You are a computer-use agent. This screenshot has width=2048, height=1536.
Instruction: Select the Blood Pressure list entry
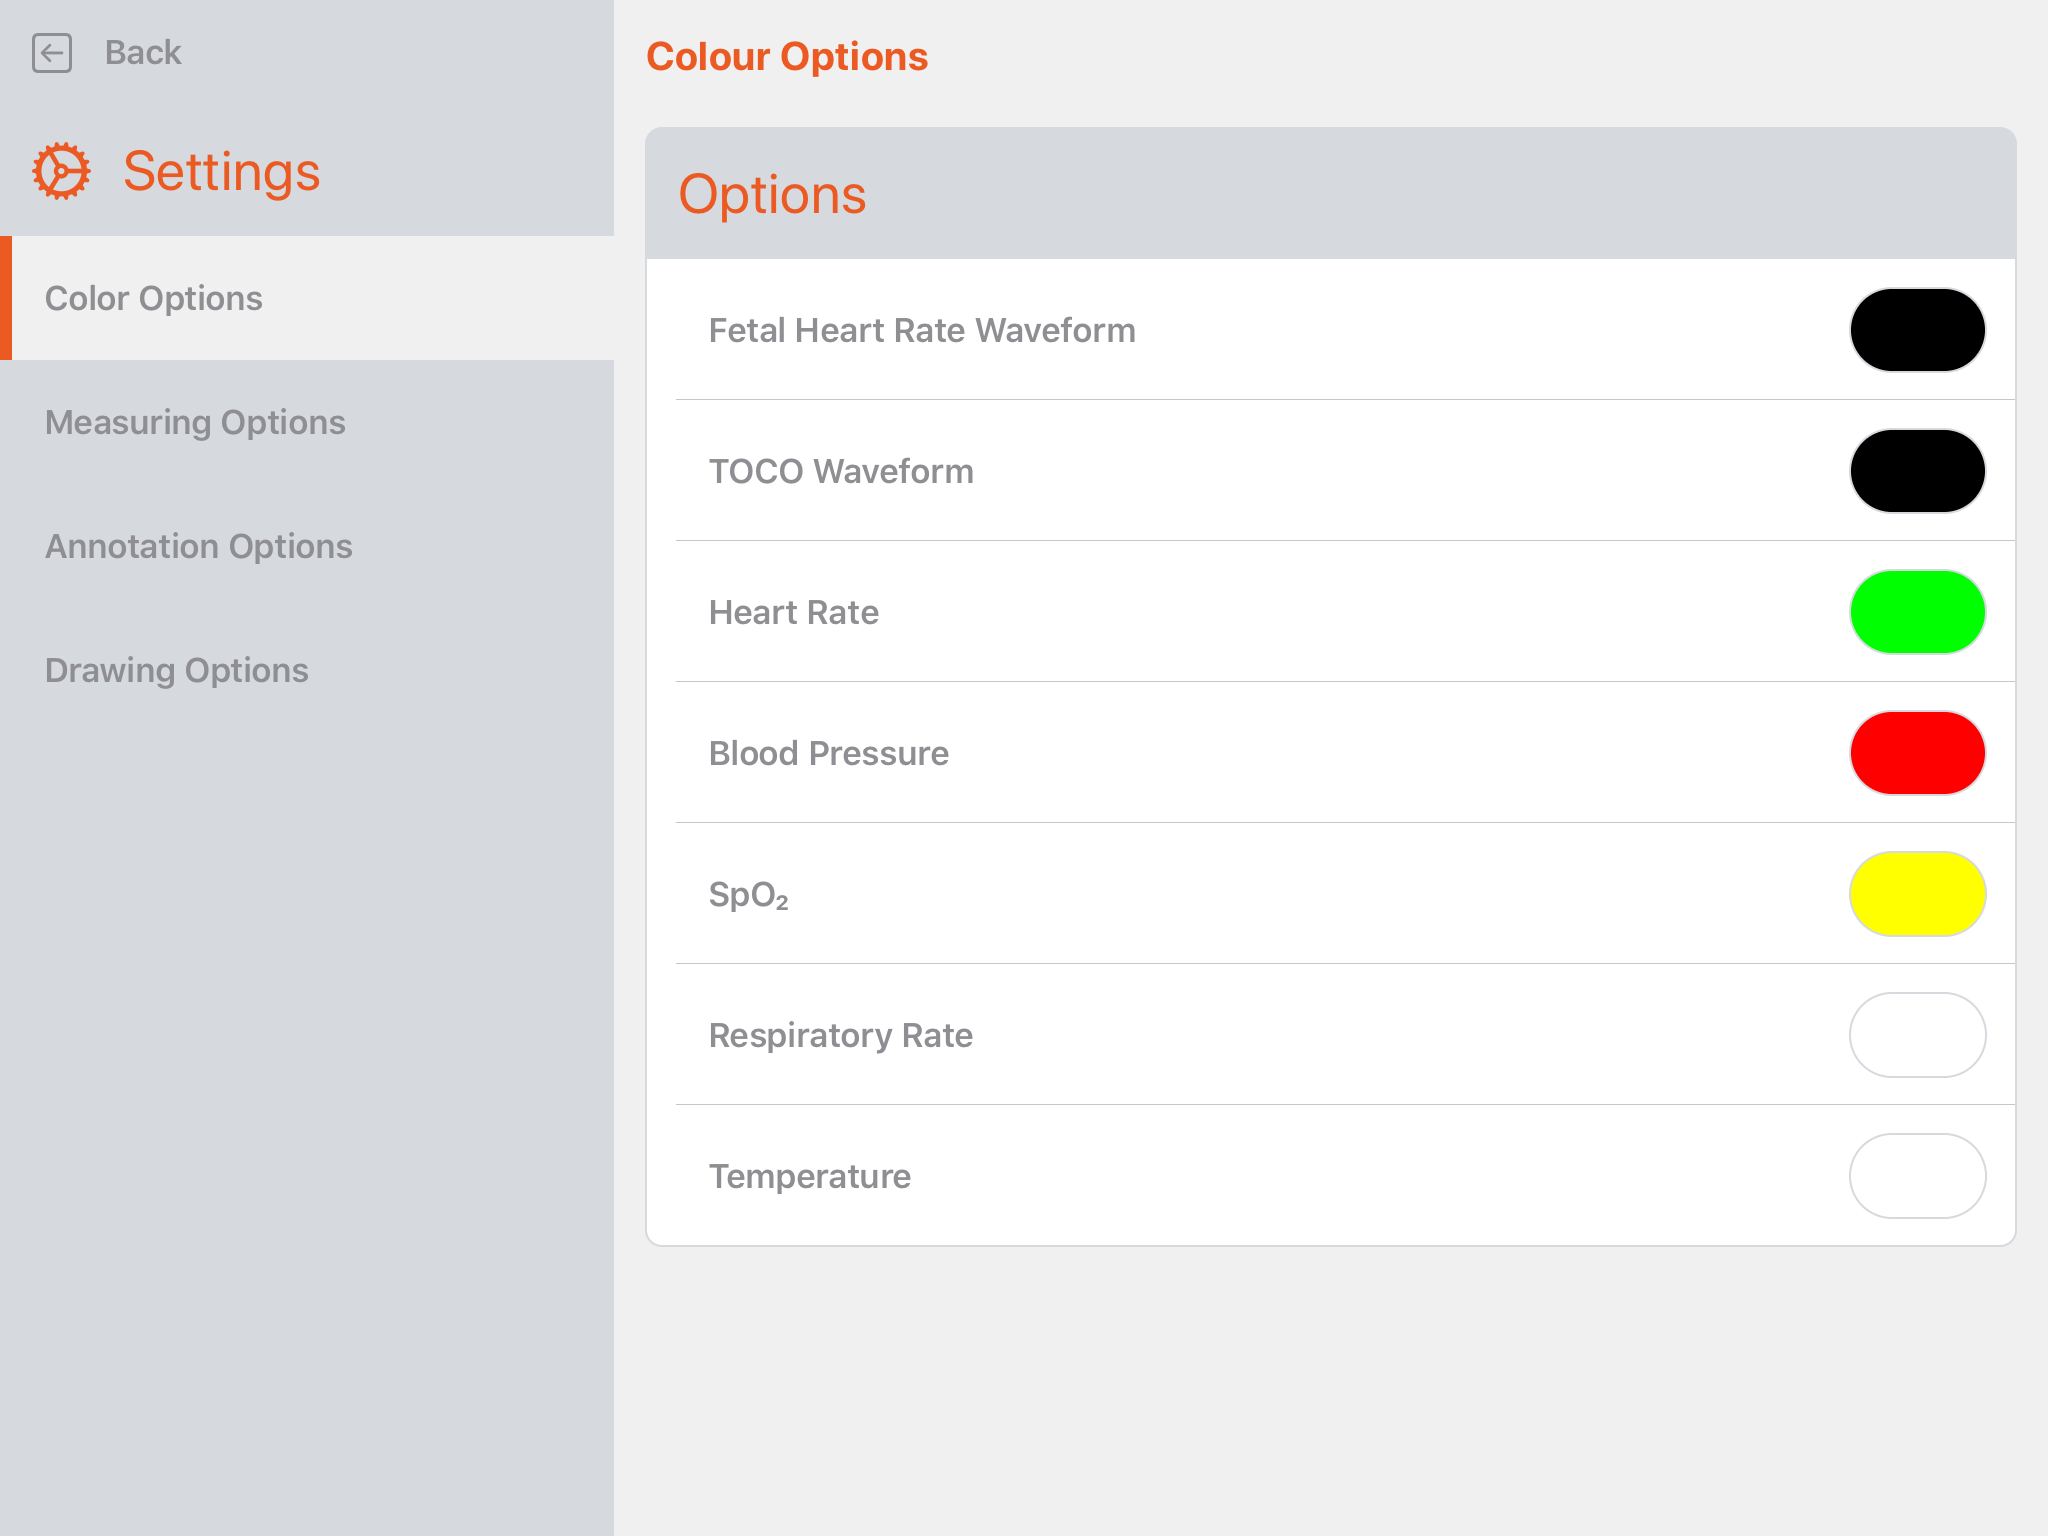(828, 753)
